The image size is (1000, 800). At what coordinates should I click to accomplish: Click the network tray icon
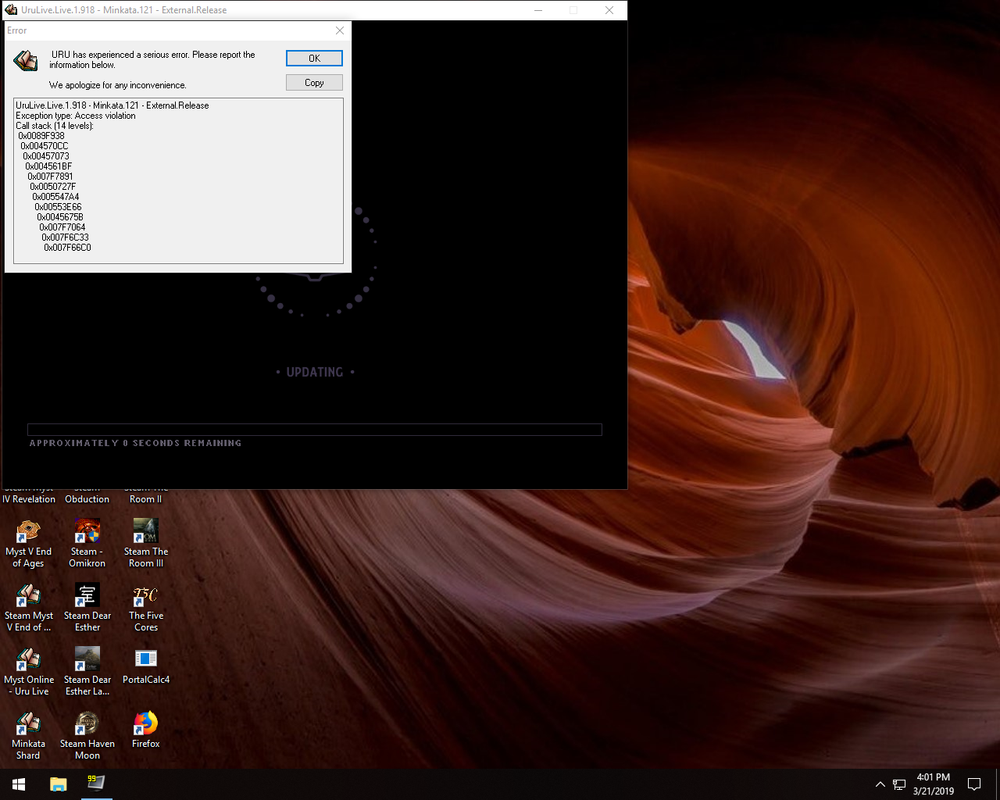pyautogui.click(x=899, y=784)
